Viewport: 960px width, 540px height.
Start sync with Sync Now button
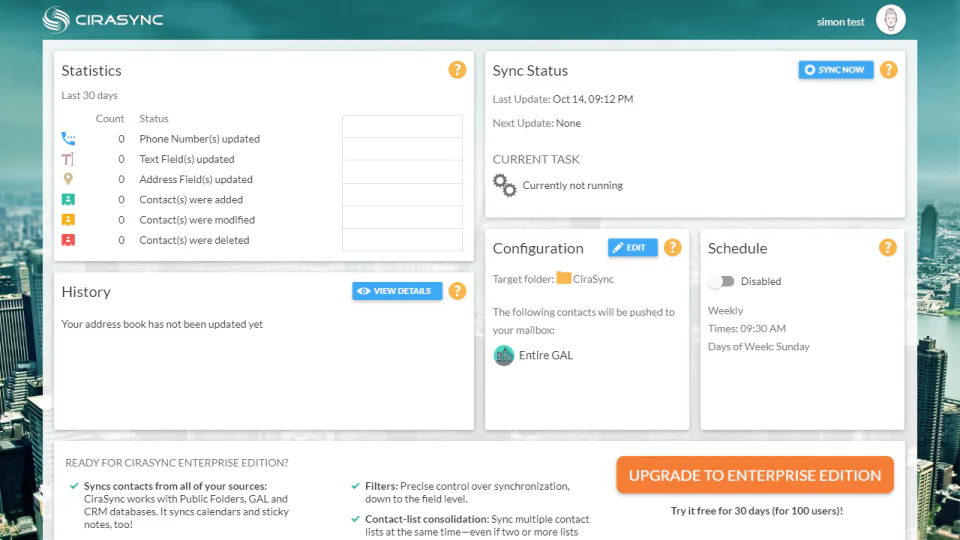tap(836, 70)
